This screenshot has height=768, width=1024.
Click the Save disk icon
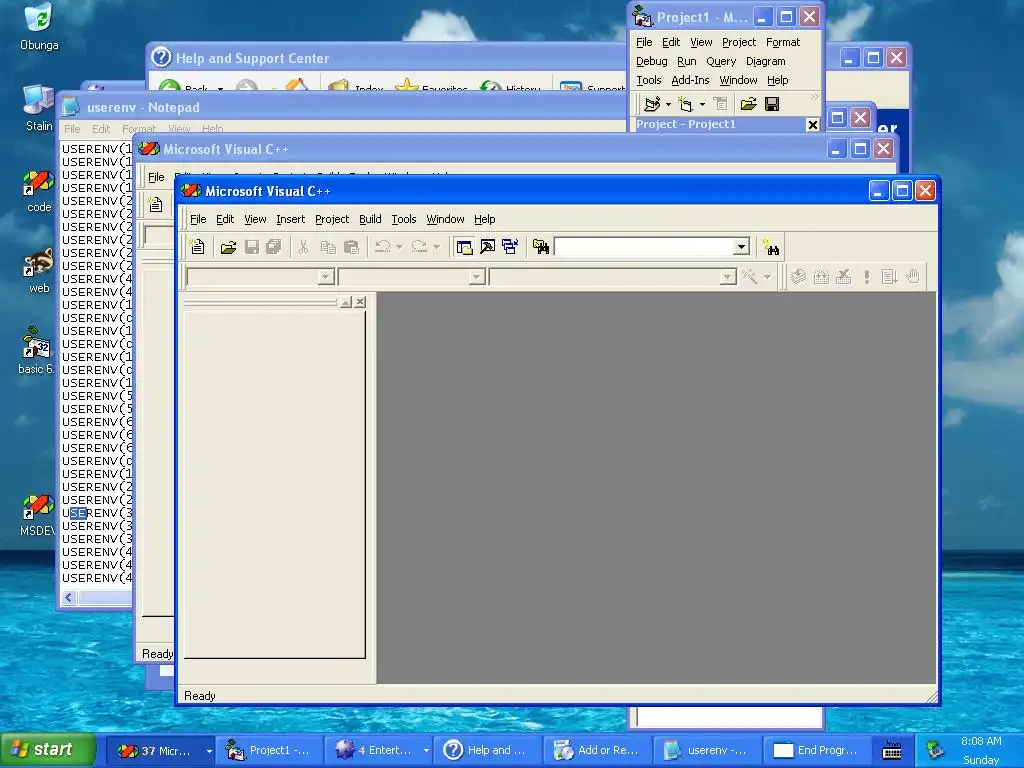pos(251,247)
